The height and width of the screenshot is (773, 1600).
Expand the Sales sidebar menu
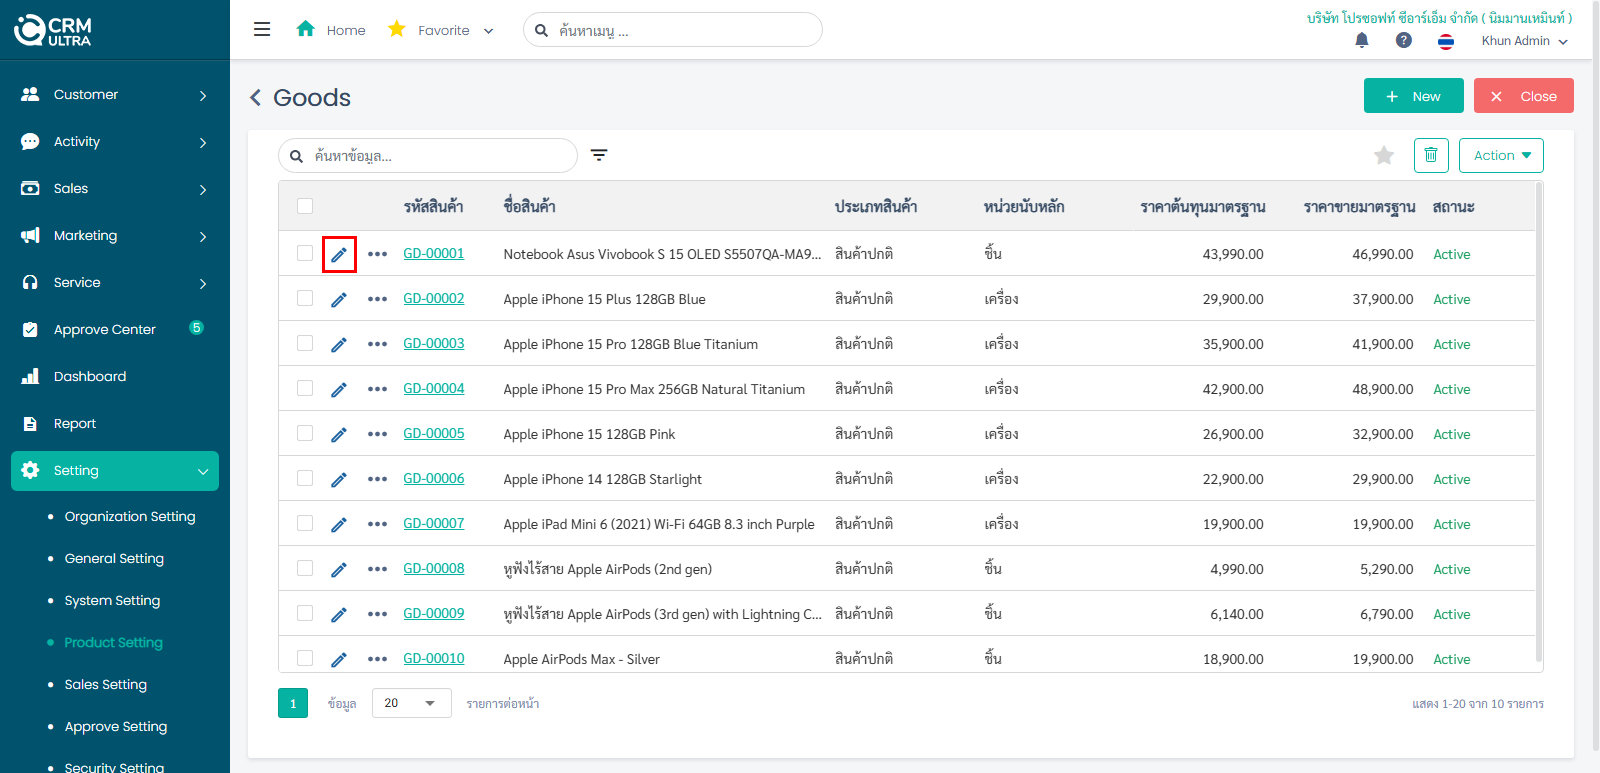pos(115,188)
